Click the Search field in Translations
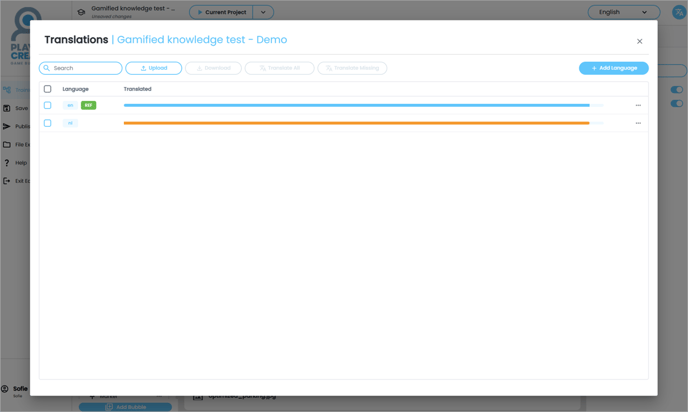Image resolution: width=688 pixels, height=412 pixels. pyautogui.click(x=81, y=68)
